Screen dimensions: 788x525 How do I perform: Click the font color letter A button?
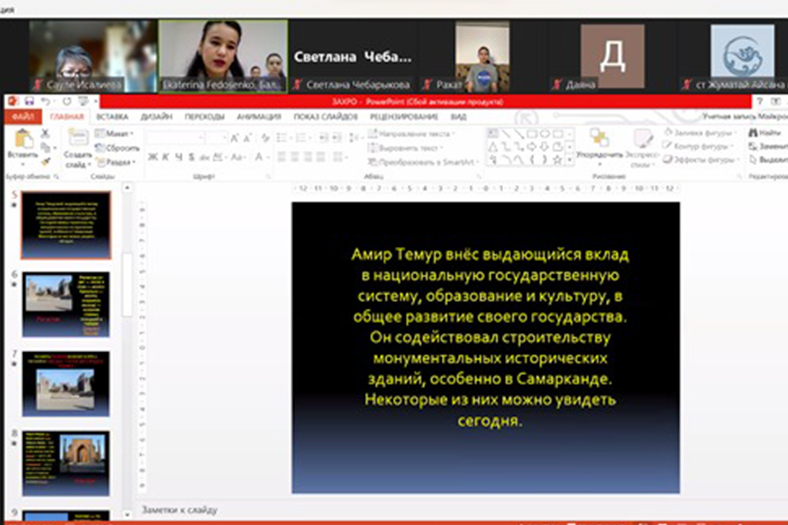pyautogui.click(x=258, y=157)
